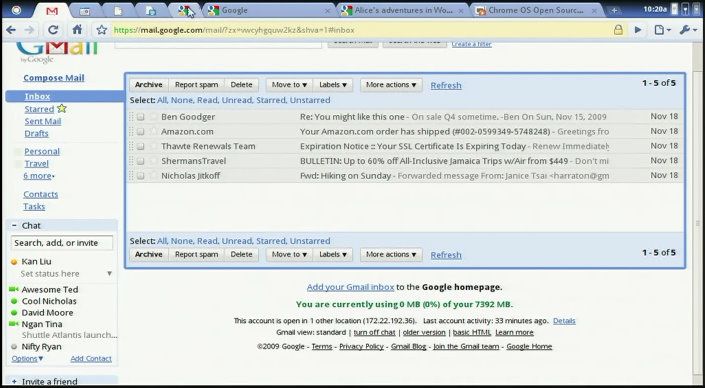Open the bottom toolbar Move to dropdown
Image resolution: width=705 pixels, height=388 pixels.
click(x=289, y=254)
